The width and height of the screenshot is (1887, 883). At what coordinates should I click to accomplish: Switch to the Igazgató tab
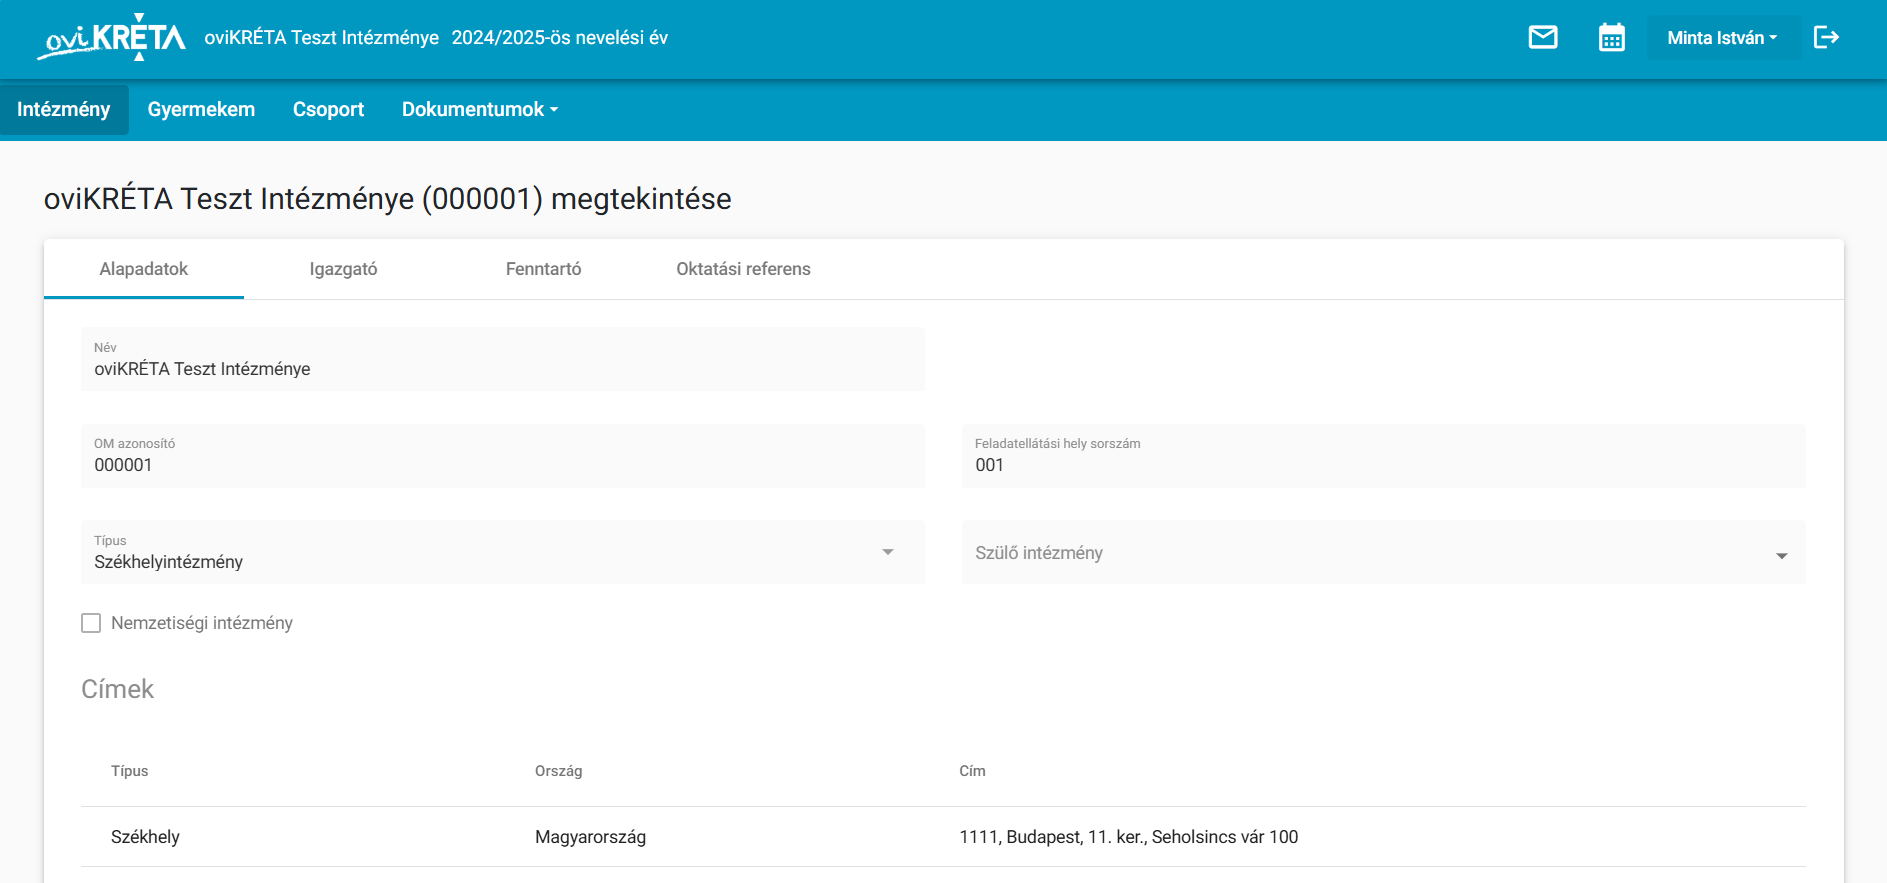(344, 269)
